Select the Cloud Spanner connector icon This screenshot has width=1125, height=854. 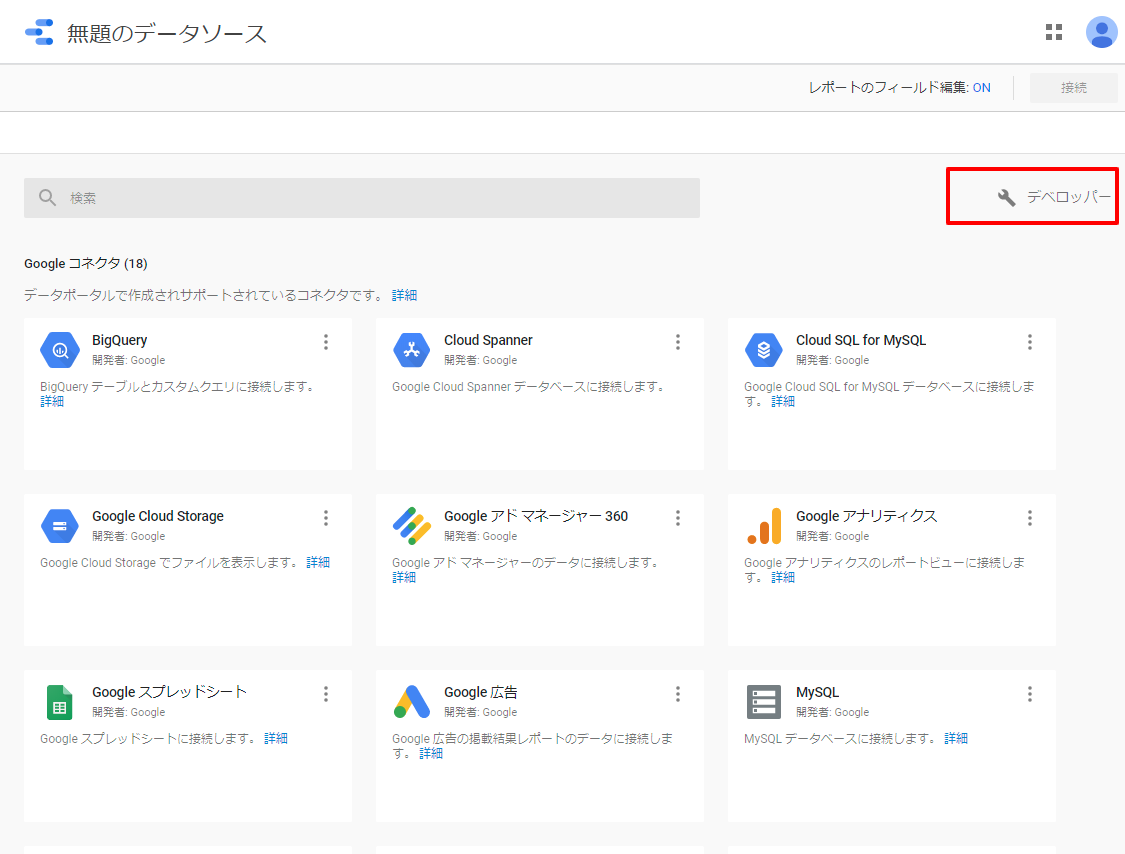tap(411, 350)
